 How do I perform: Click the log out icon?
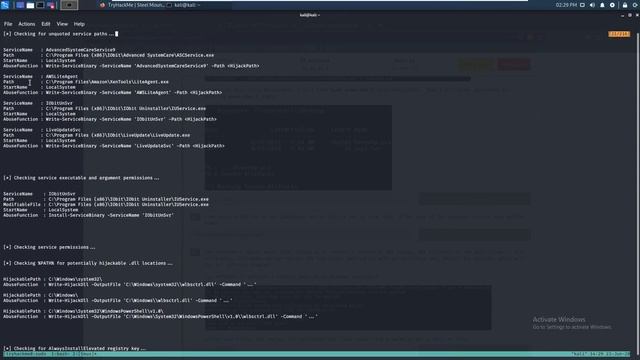pos(636,5)
